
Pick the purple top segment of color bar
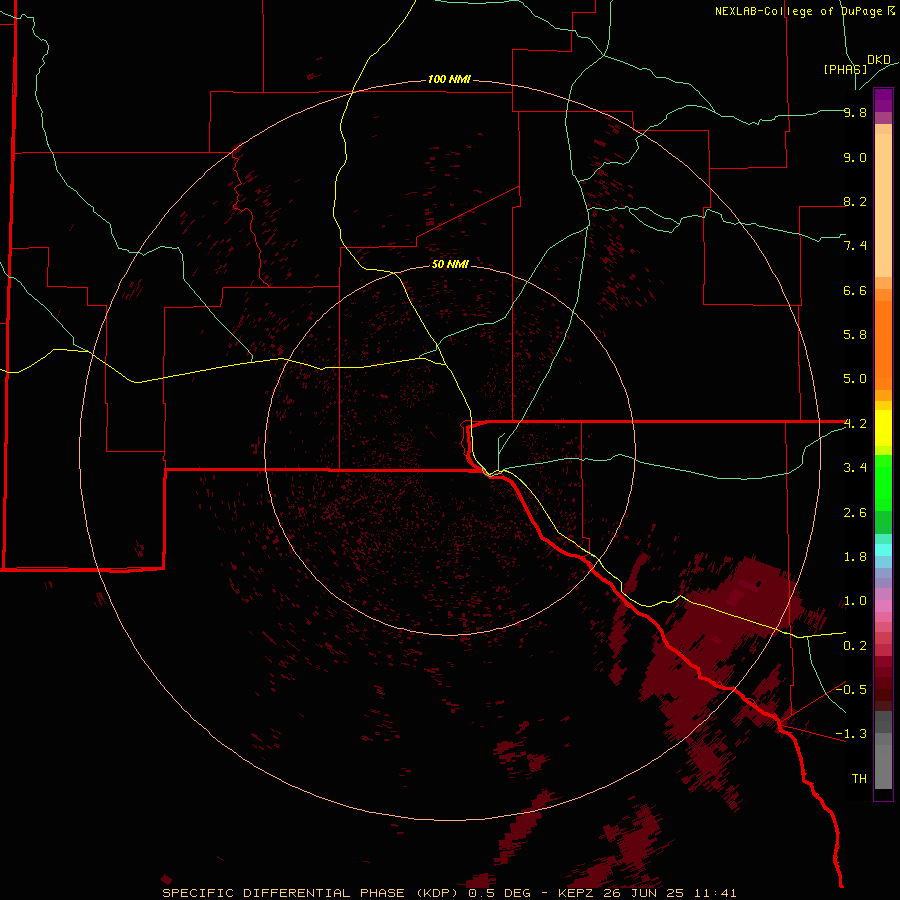883,100
